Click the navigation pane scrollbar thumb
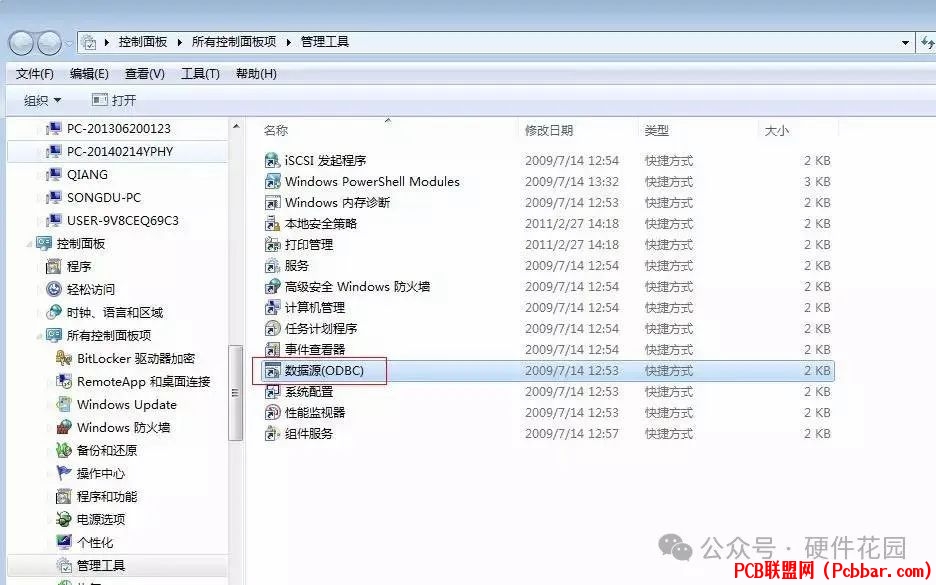 [235, 393]
